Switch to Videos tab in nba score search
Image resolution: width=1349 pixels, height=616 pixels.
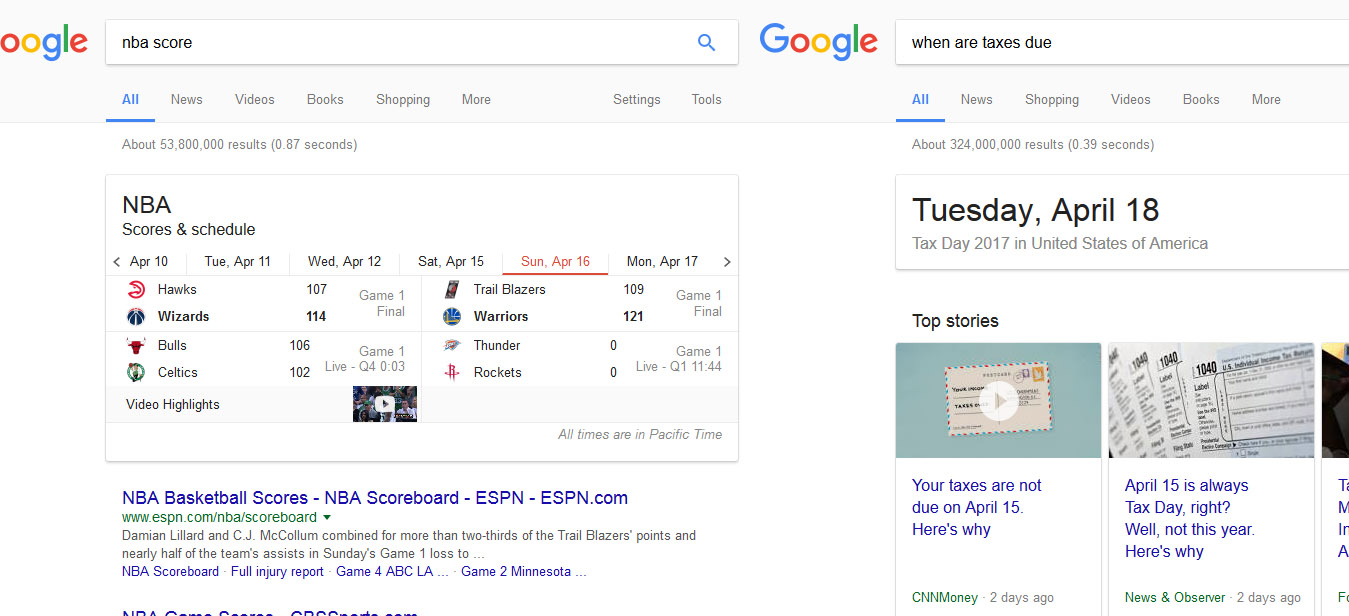pyautogui.click(x=255, y=100)
